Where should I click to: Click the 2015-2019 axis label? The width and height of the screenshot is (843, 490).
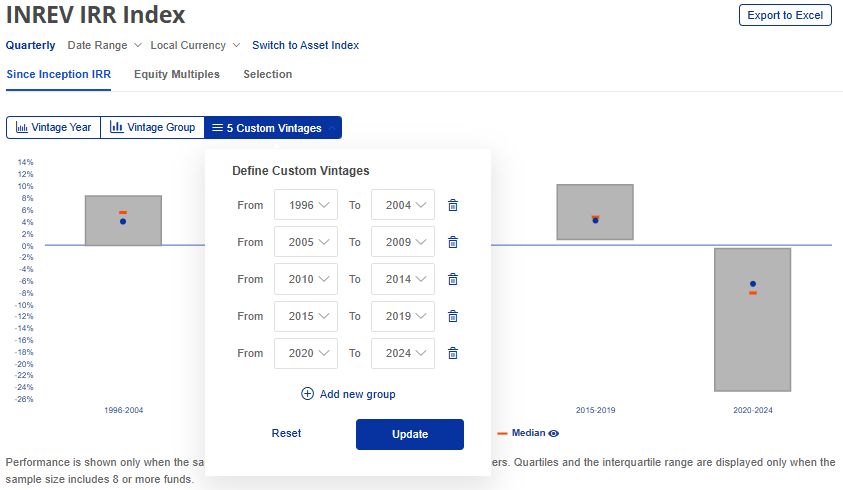[595, 410]
